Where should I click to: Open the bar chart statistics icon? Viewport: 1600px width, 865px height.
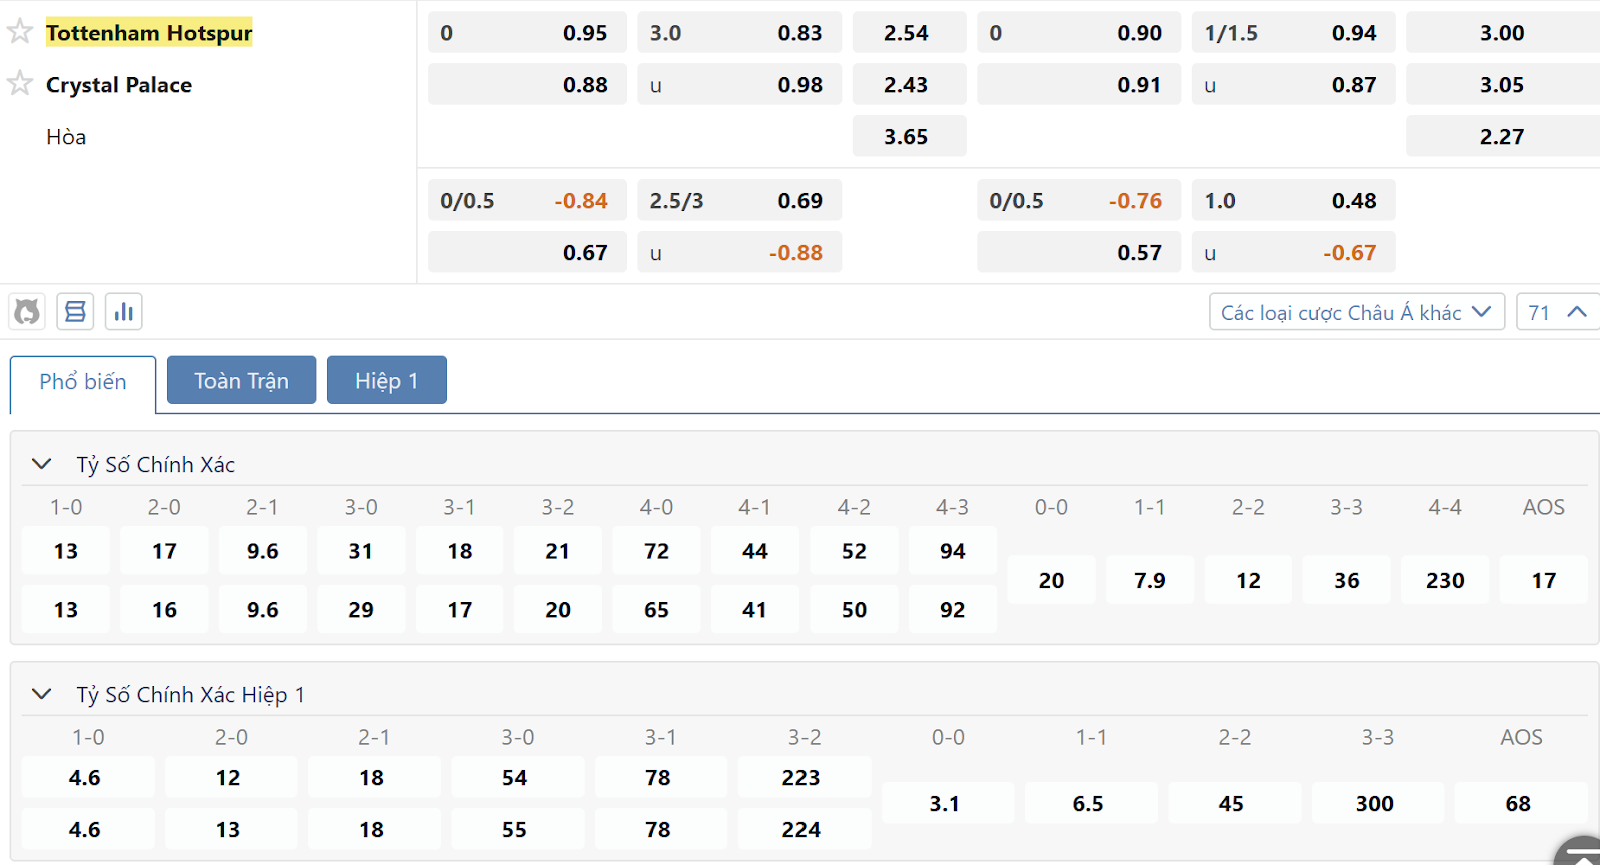123,312
